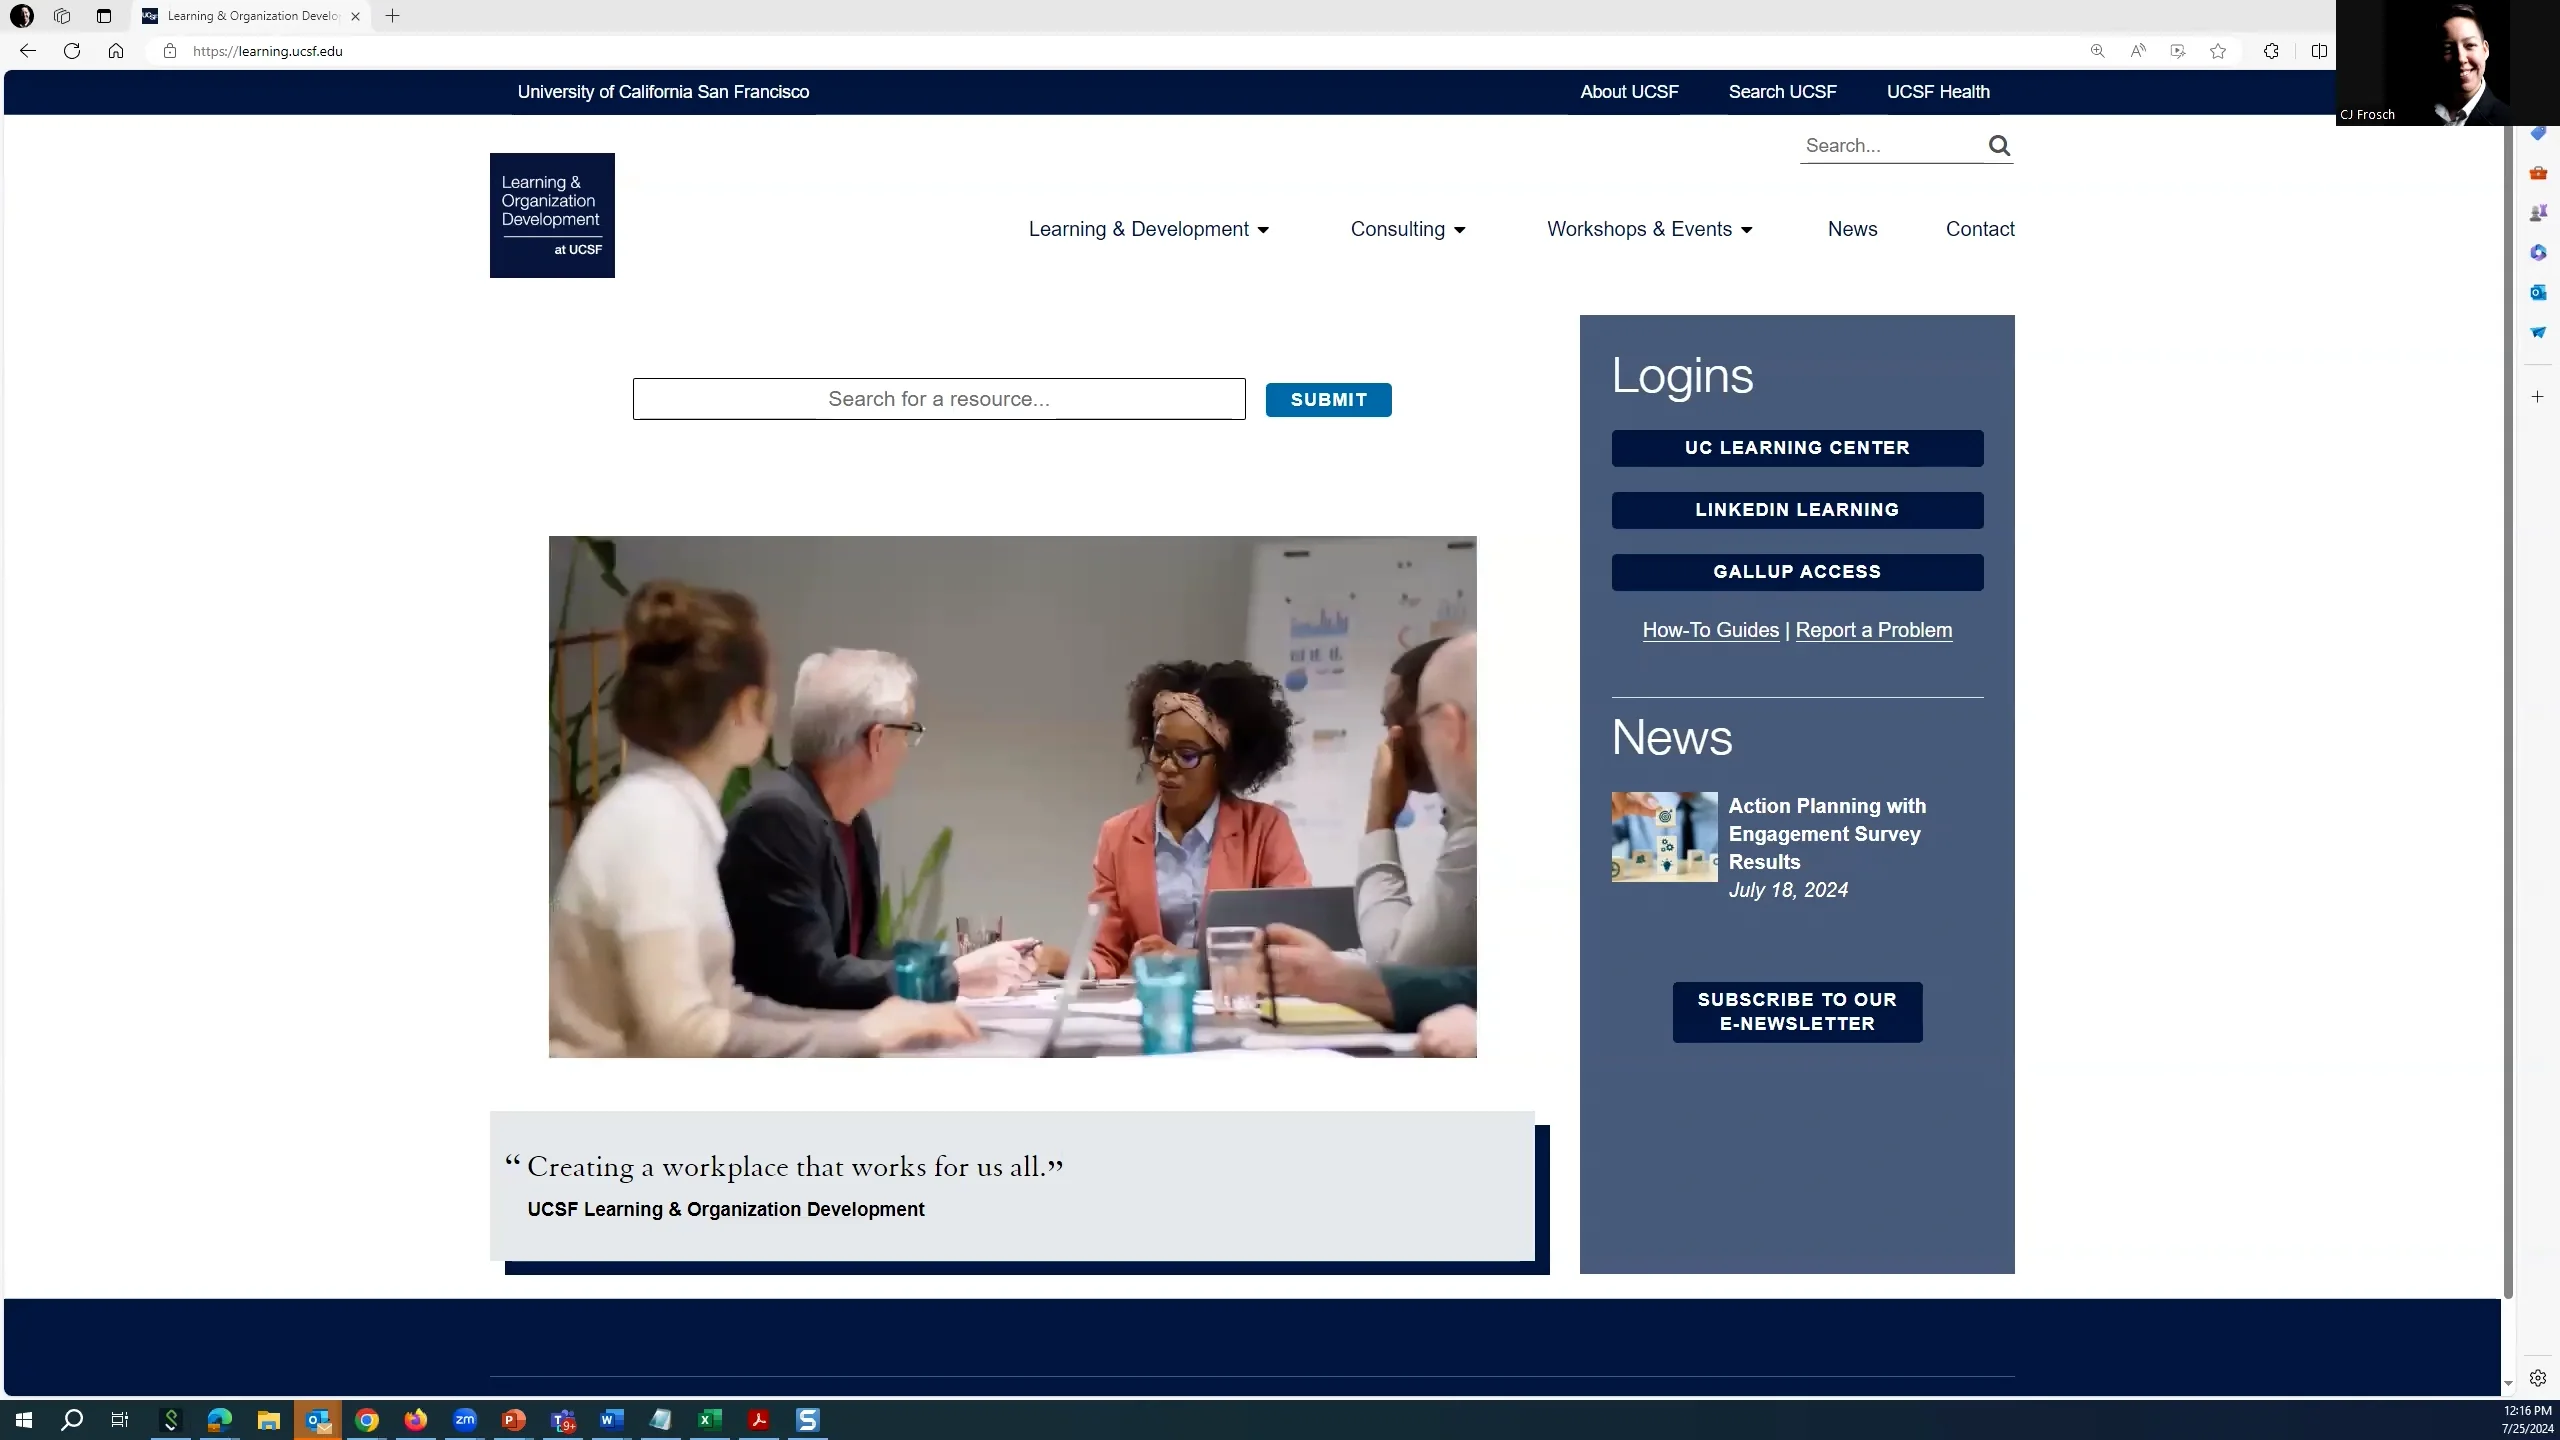
Task: Click the browser home icon
Action: click(116, 51)
